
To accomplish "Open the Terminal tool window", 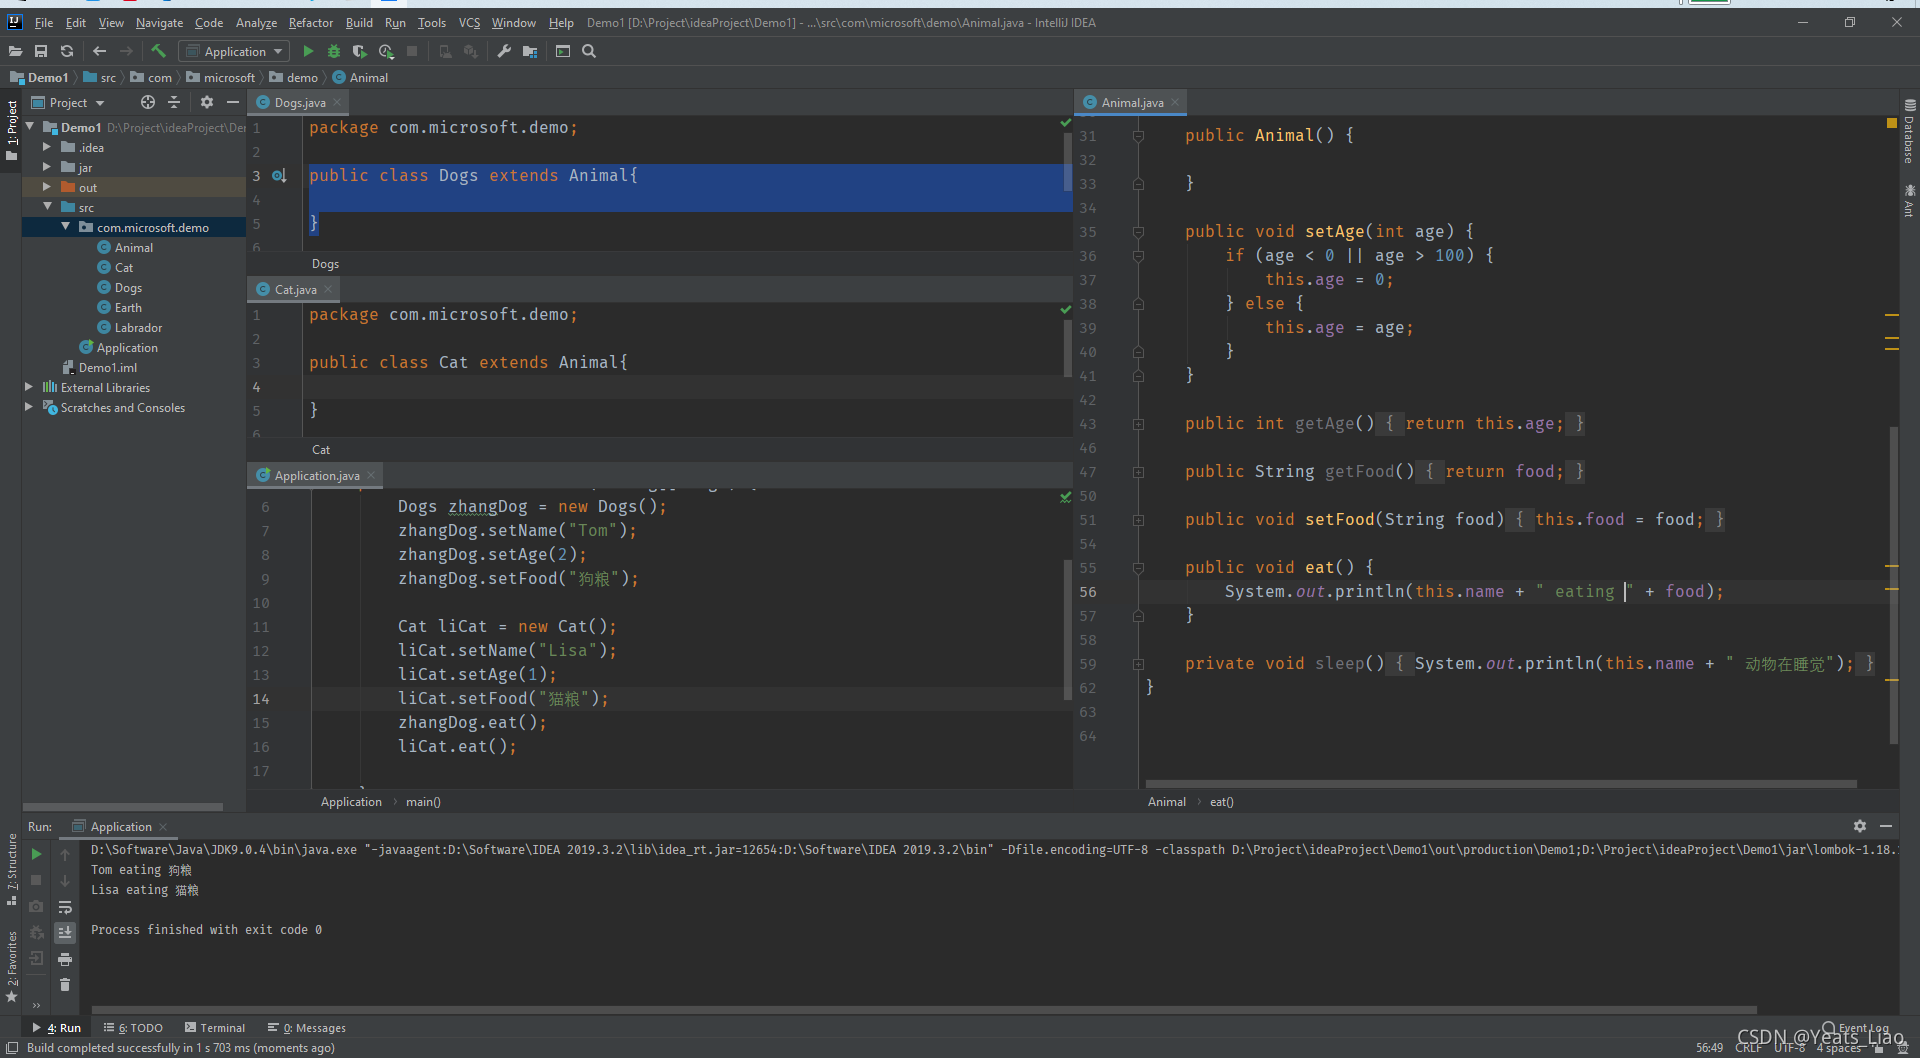I will click(x=215, y=1027).
